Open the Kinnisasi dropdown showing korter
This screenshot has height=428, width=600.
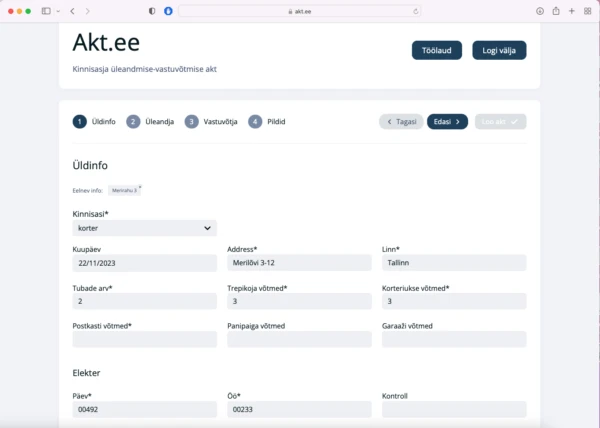pyautogui.click(x=144, y=228)
